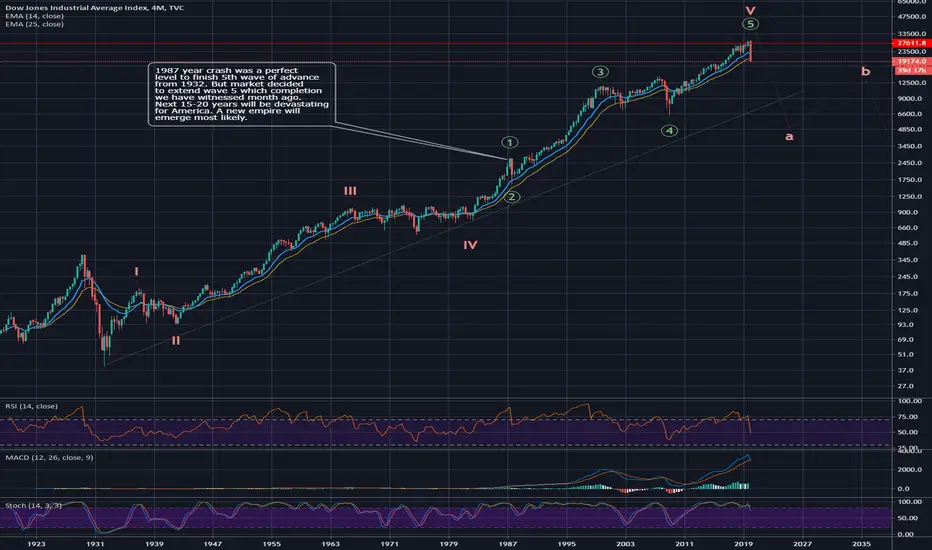Select the 1987 year crash annotation text box

[x=242, y=94]
